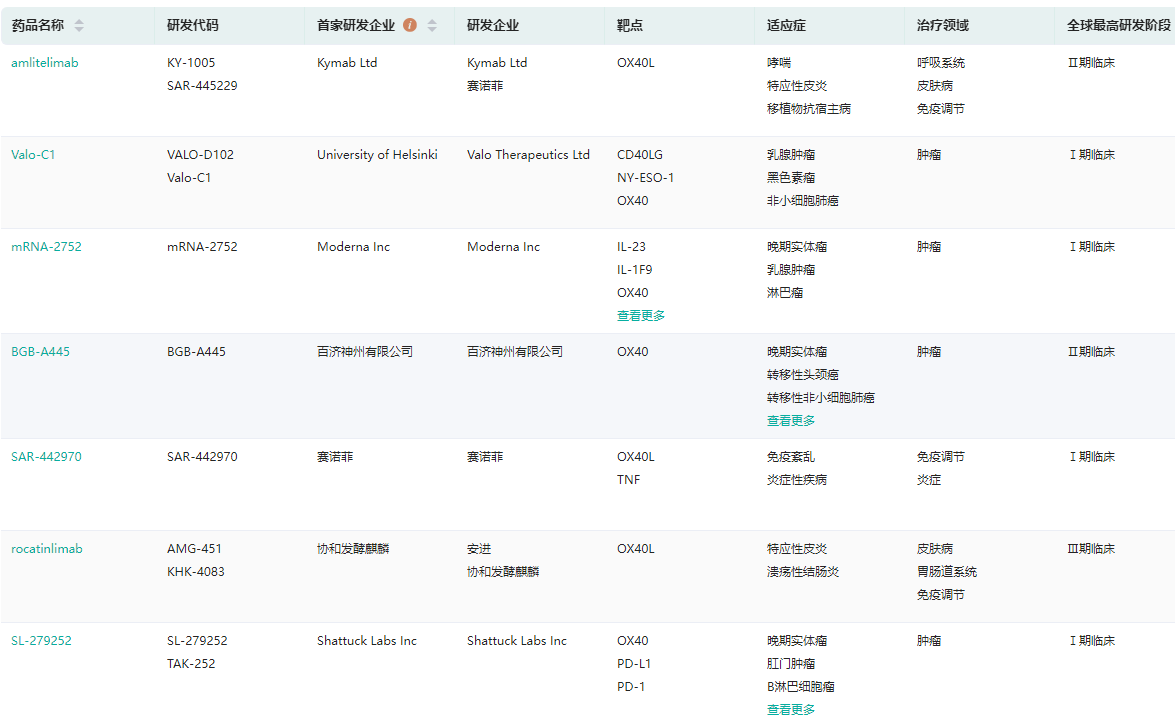Click the 靶点 column header
Screen dimensions: 1175x723
pos(629,25)
